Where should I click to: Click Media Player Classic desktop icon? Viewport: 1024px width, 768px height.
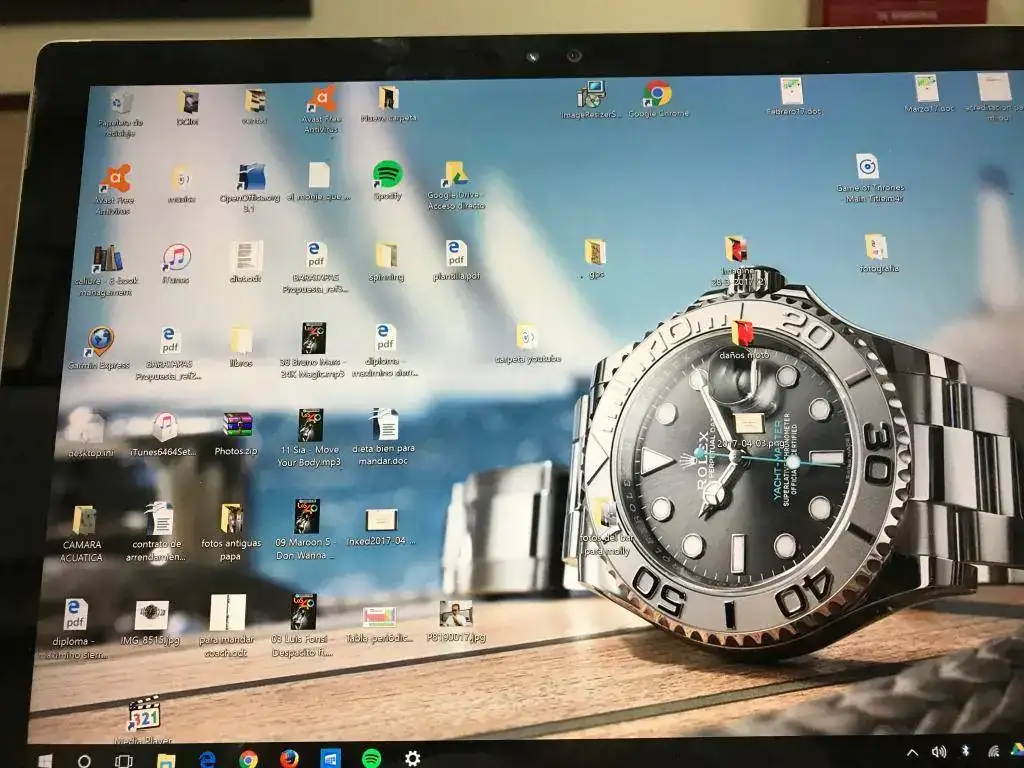tap(144, 715)
